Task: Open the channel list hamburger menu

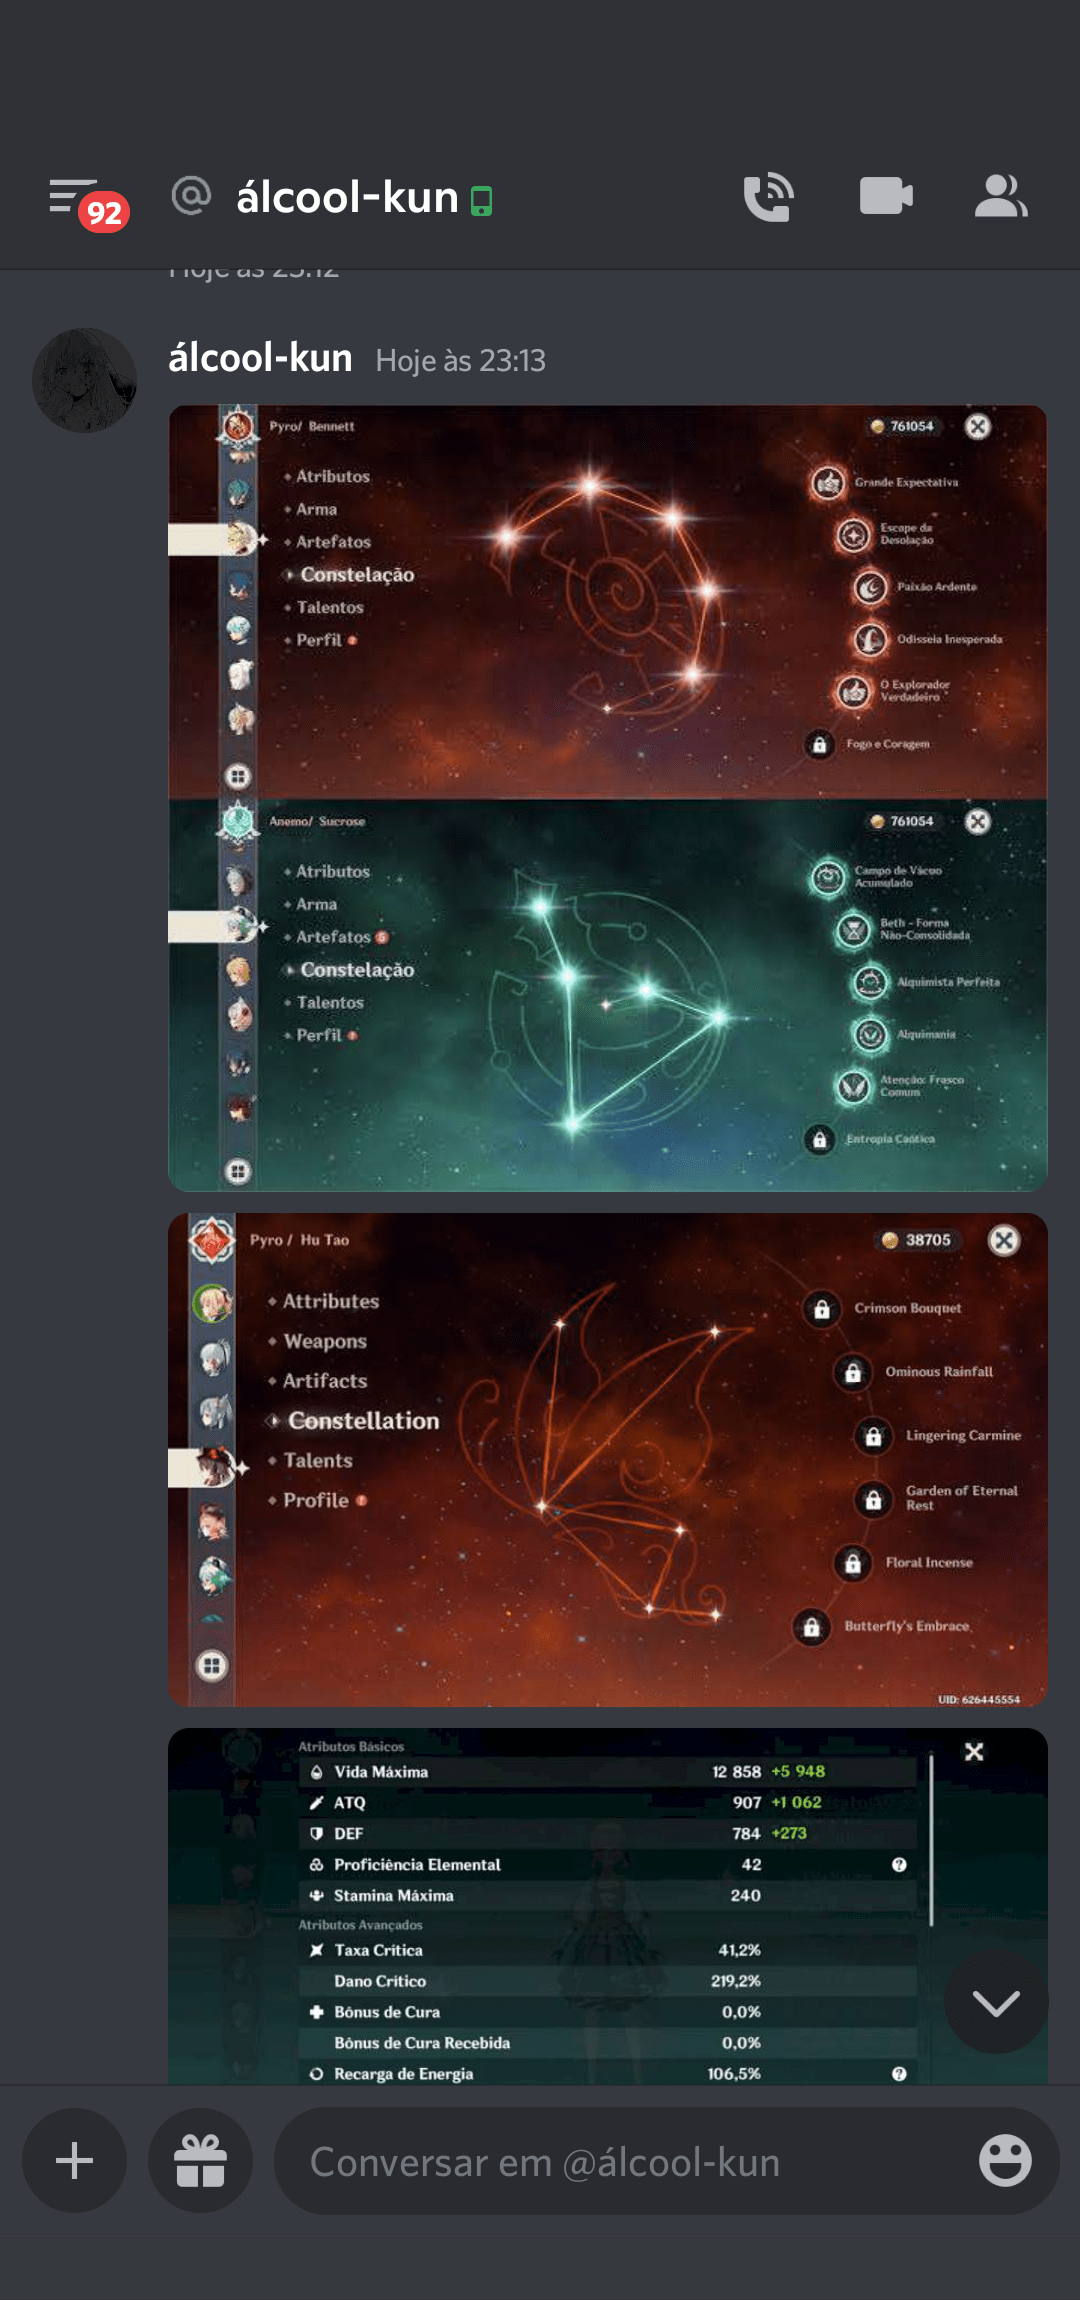Action: pyautogui.click(x=72, y=196)
